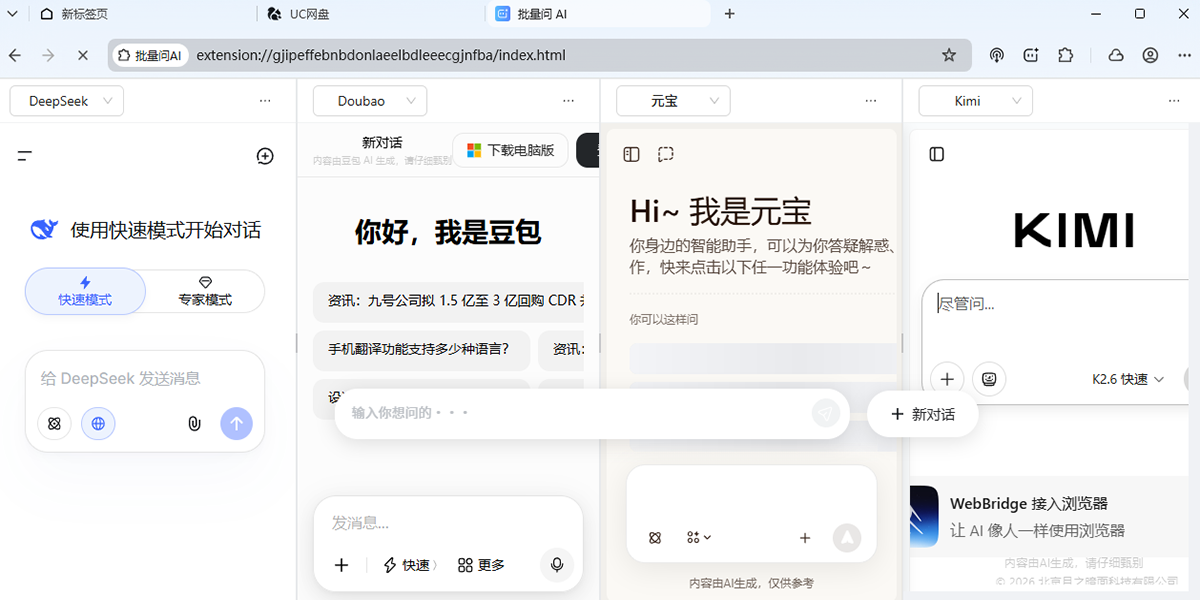Select suggestion about 九号公司 CDR 回购
The height and width of the screenshot is (600, 1200).
tap(449, 300)
